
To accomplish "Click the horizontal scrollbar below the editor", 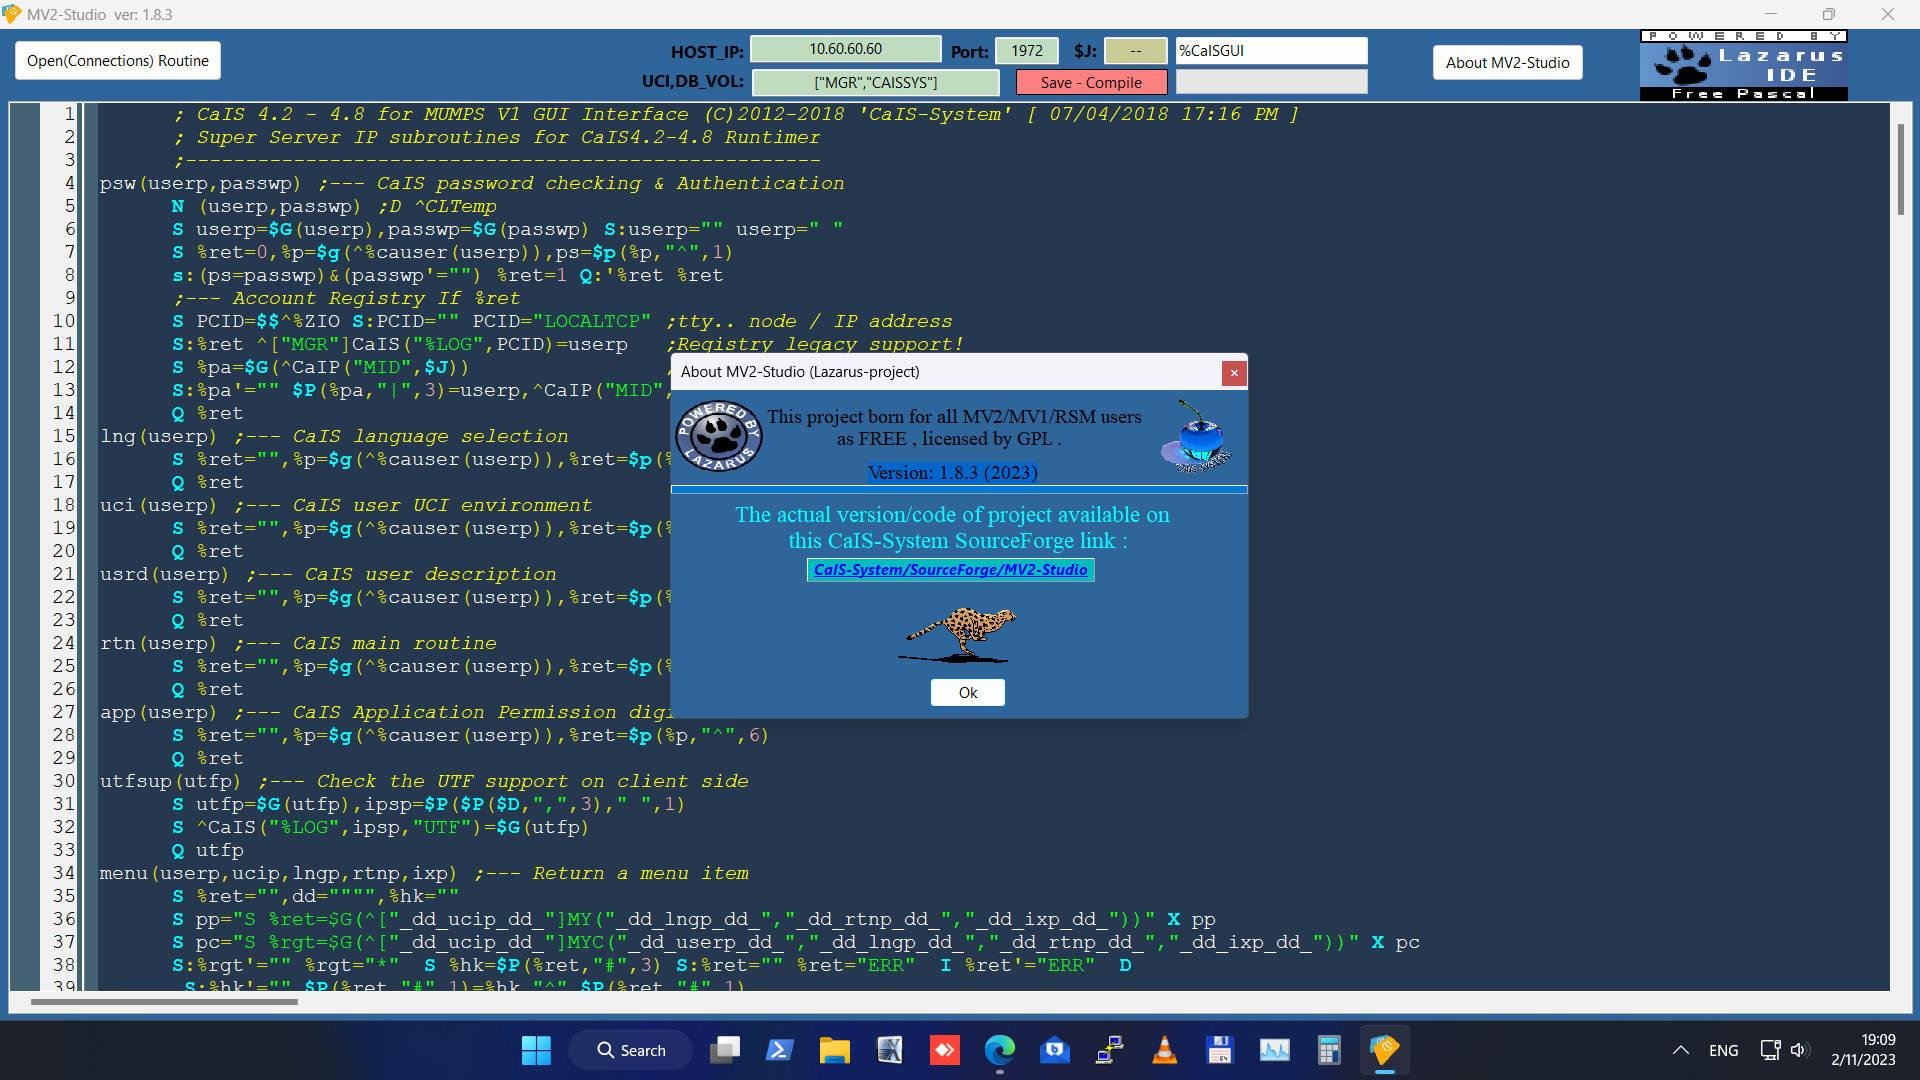I will [x=165, y=1001].
